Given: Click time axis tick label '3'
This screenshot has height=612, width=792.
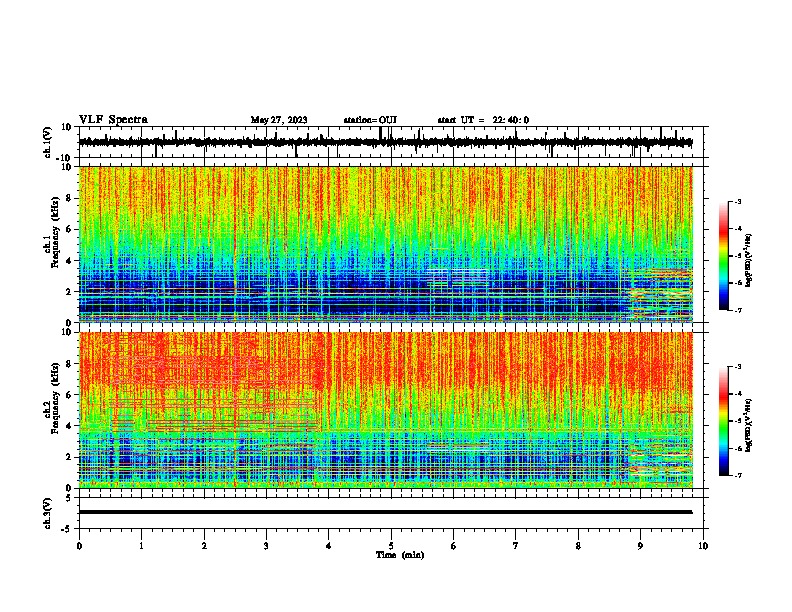Looking at the screenshot, I should point(266,546).
